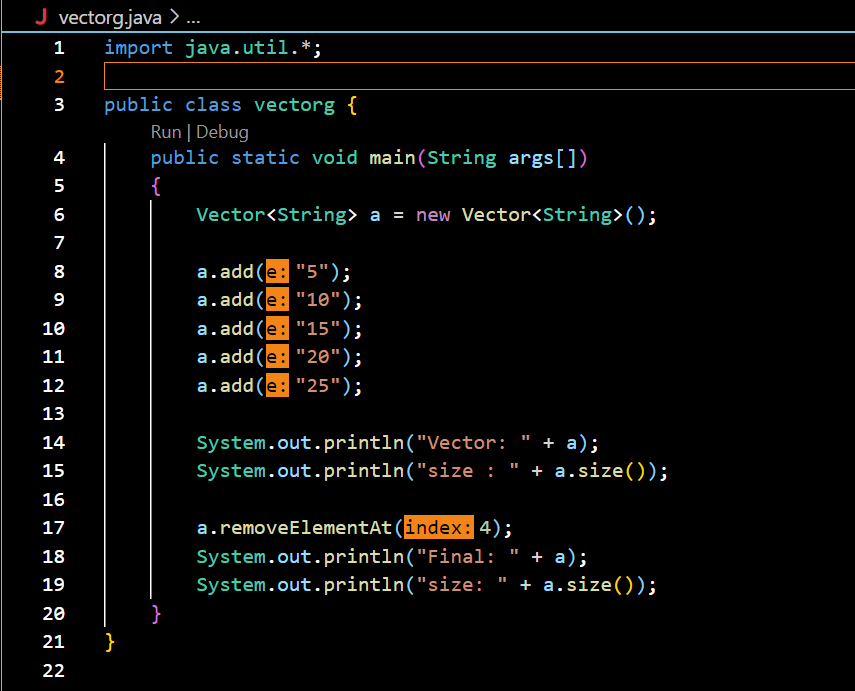Click the 'import' keyword on line 1
This screenshot has height=691, width=855.
point(139,48)
